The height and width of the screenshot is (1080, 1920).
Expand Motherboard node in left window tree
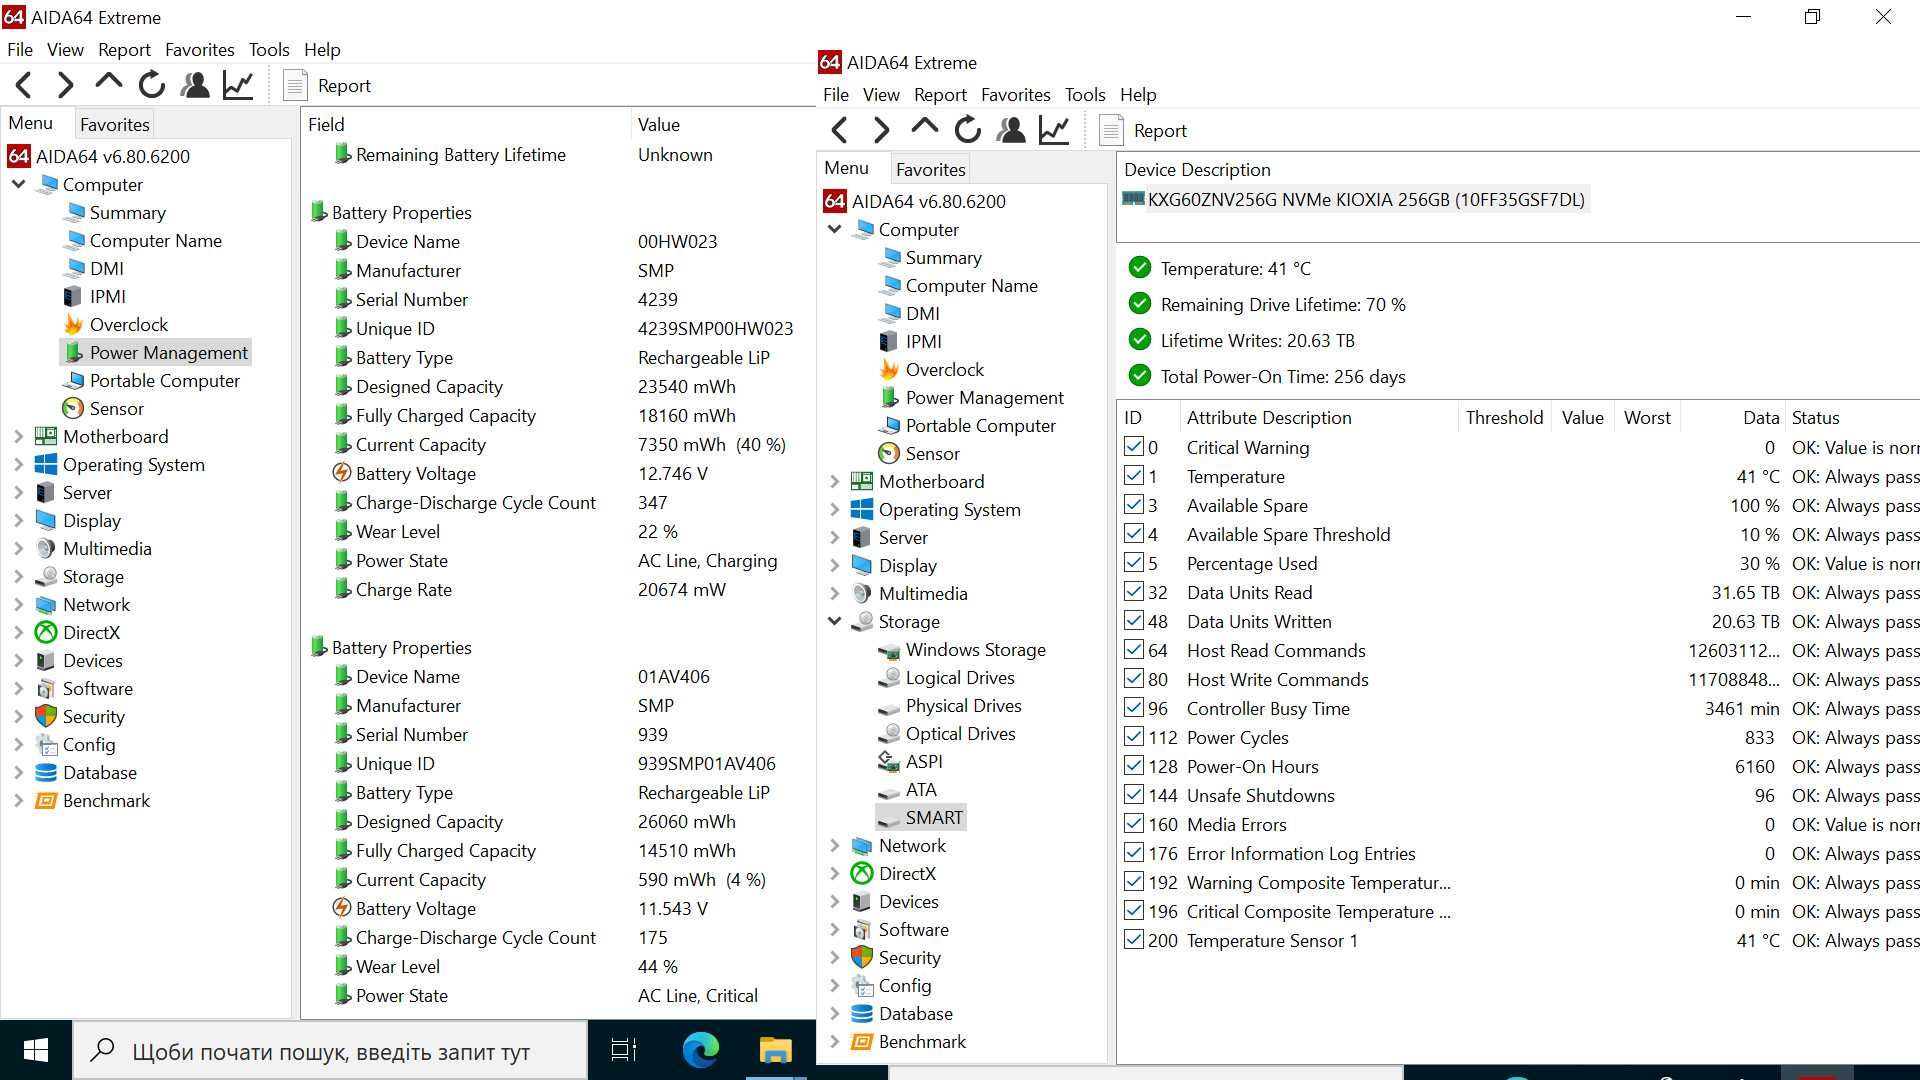18,436
